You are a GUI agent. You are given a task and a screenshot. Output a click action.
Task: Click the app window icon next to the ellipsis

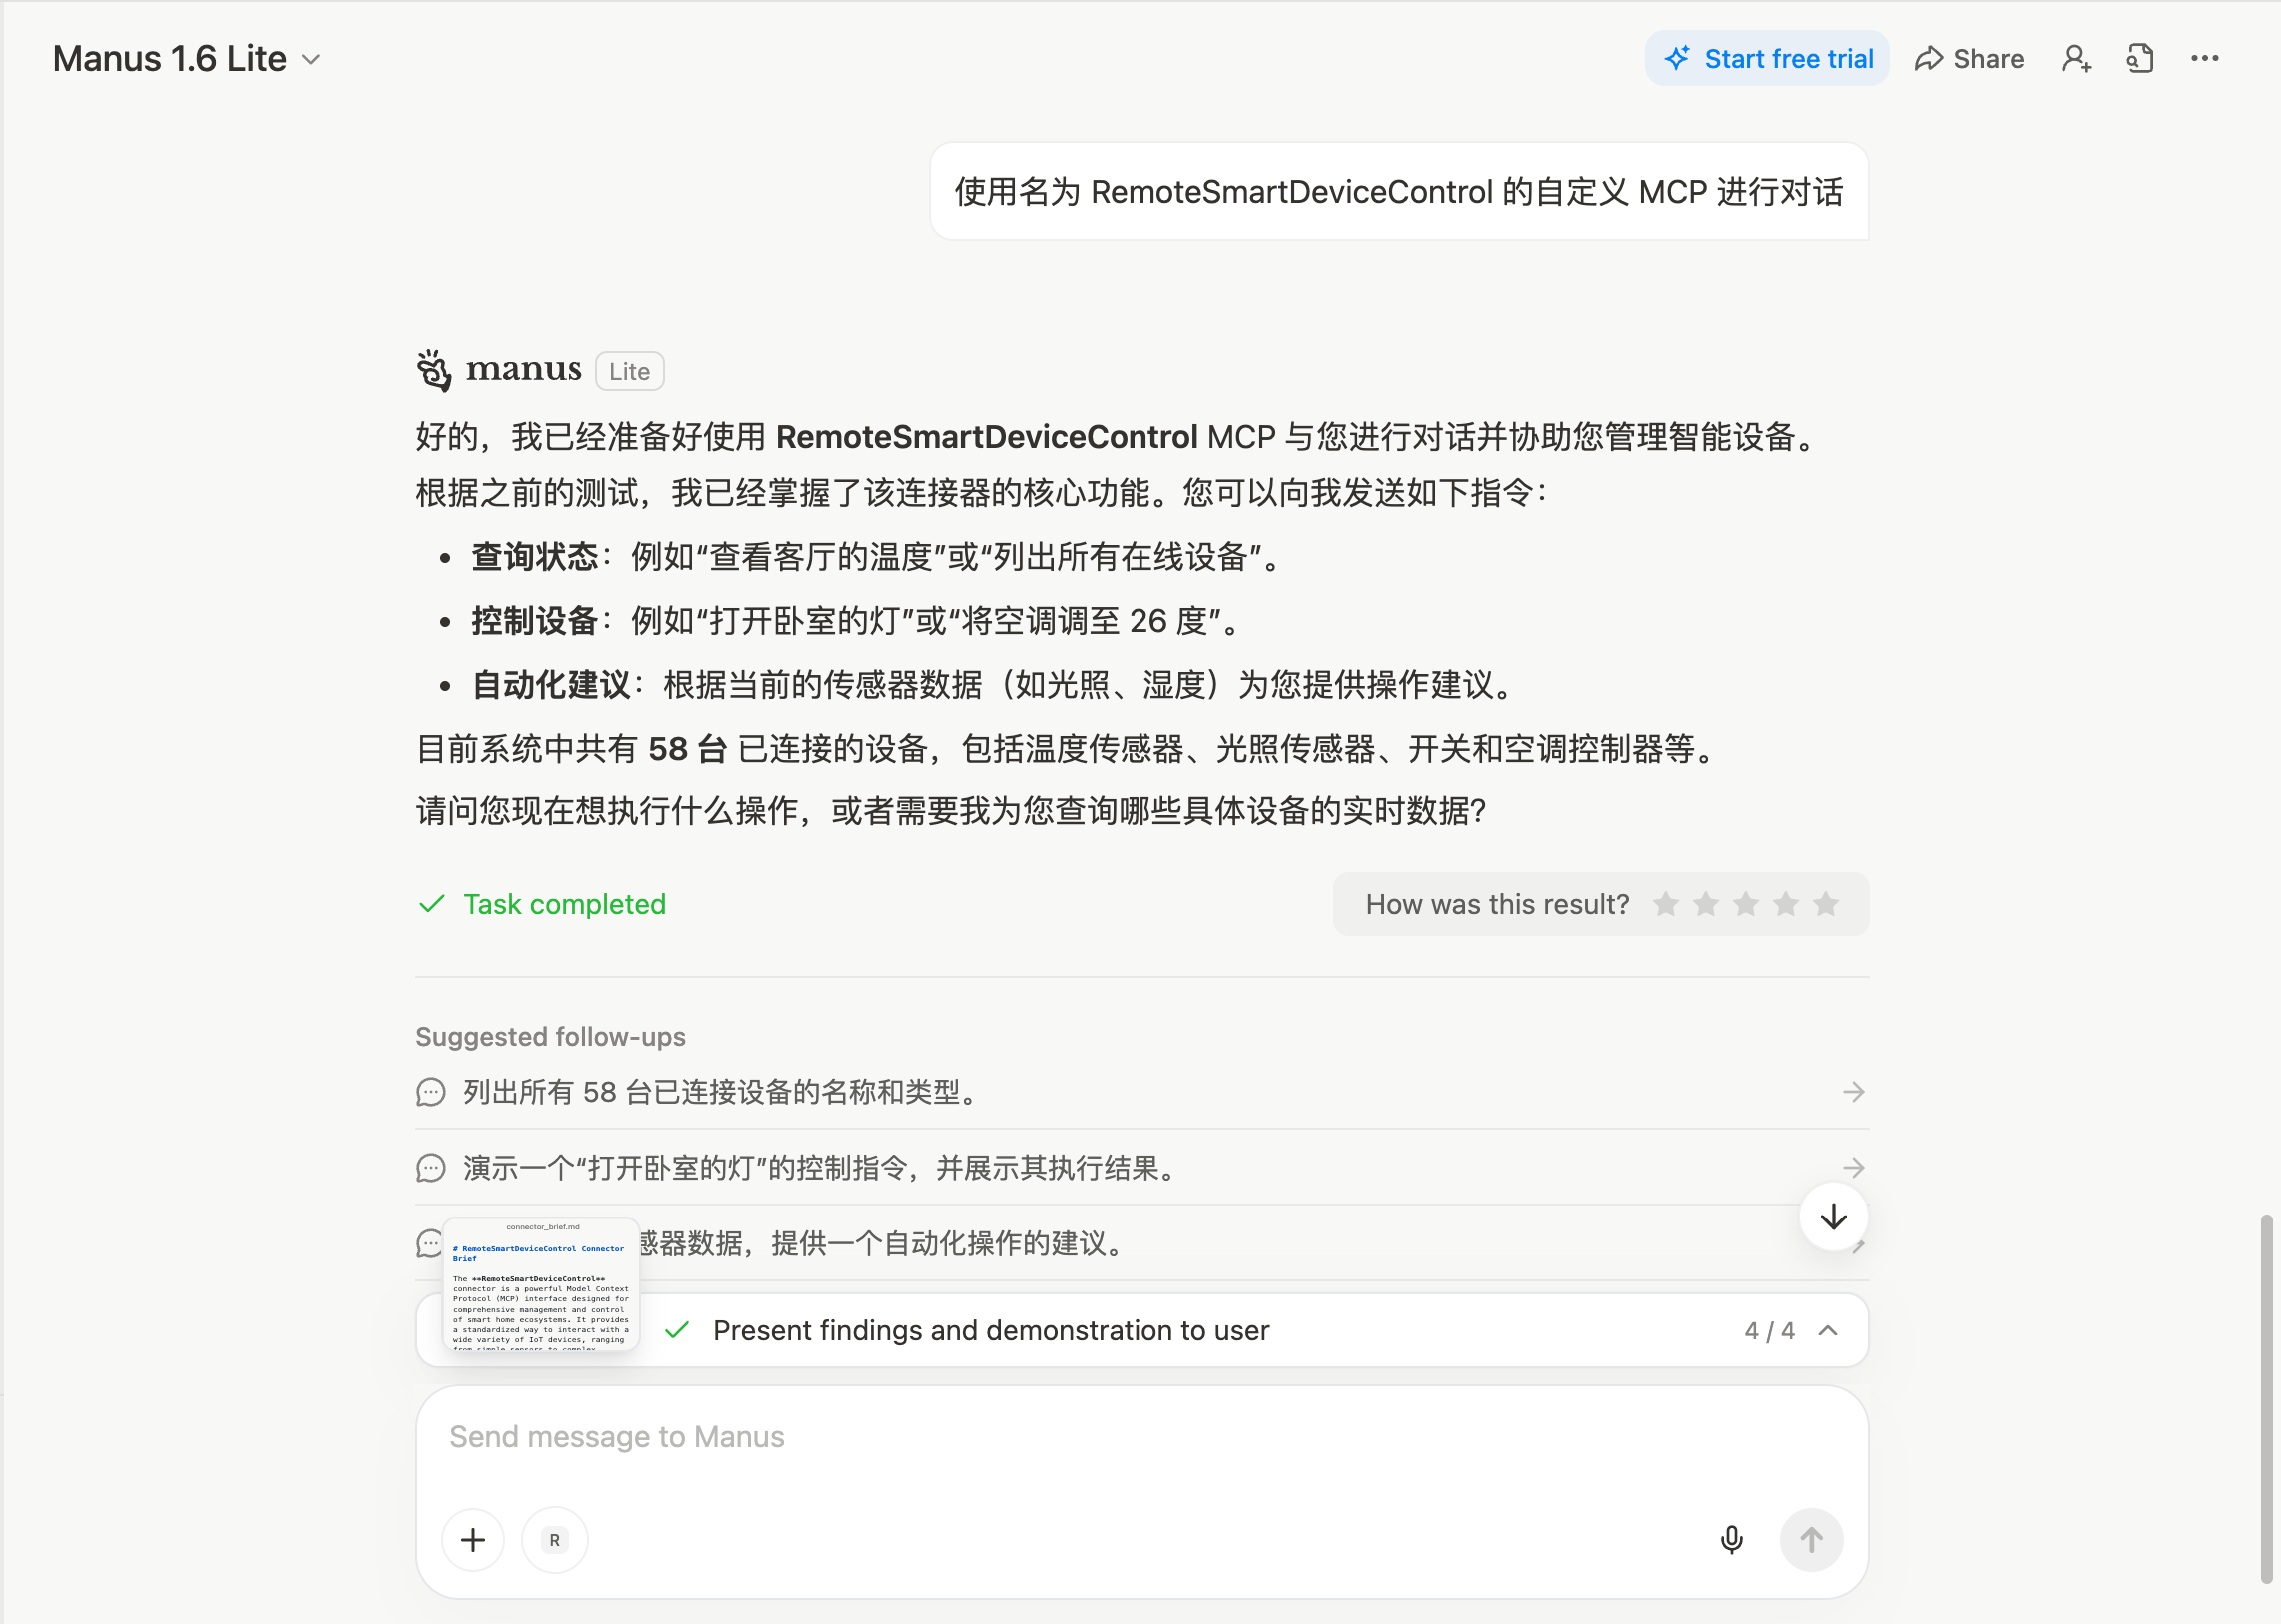(2141, 58)
